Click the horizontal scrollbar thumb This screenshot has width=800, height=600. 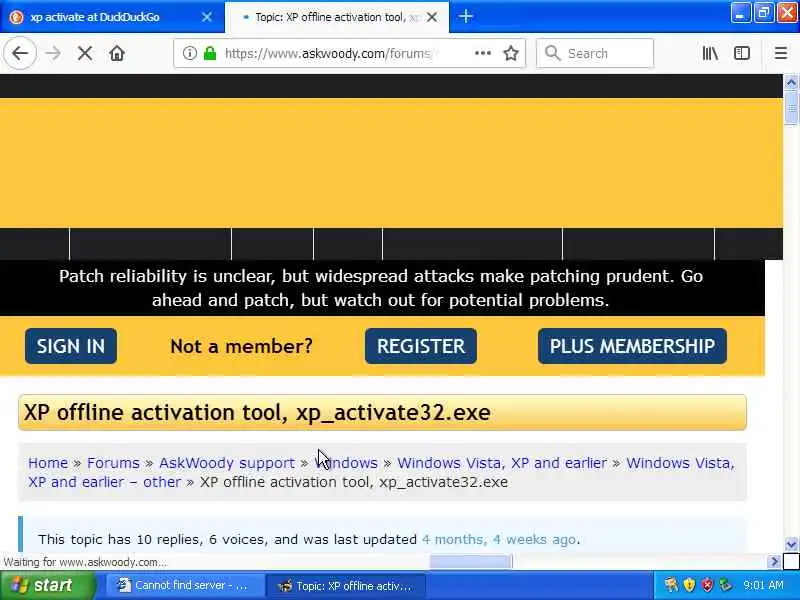point(470,562)
